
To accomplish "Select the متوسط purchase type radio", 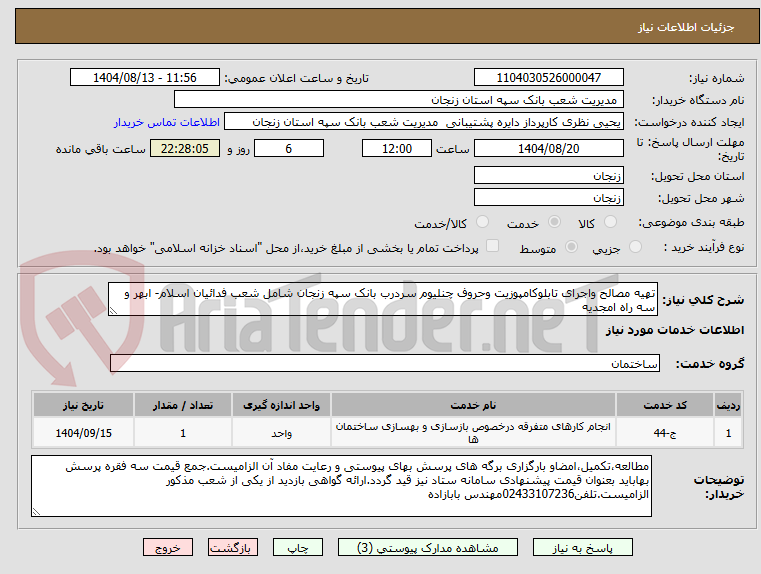I will [x=572, y=247].
